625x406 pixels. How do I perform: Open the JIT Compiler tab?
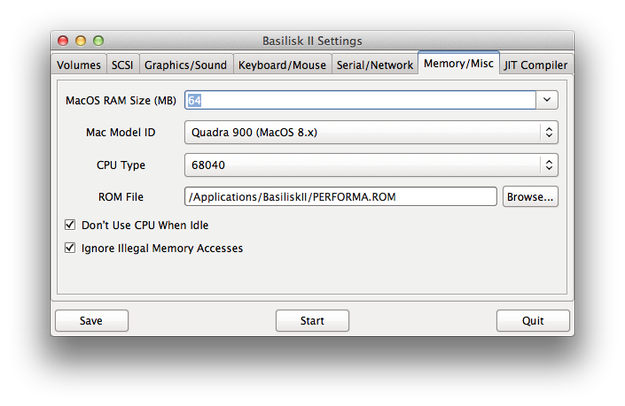click(536, 65)
